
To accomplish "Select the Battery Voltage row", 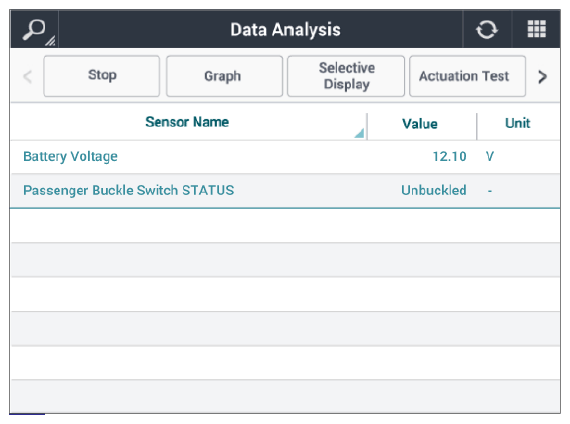I will [285, 157].
